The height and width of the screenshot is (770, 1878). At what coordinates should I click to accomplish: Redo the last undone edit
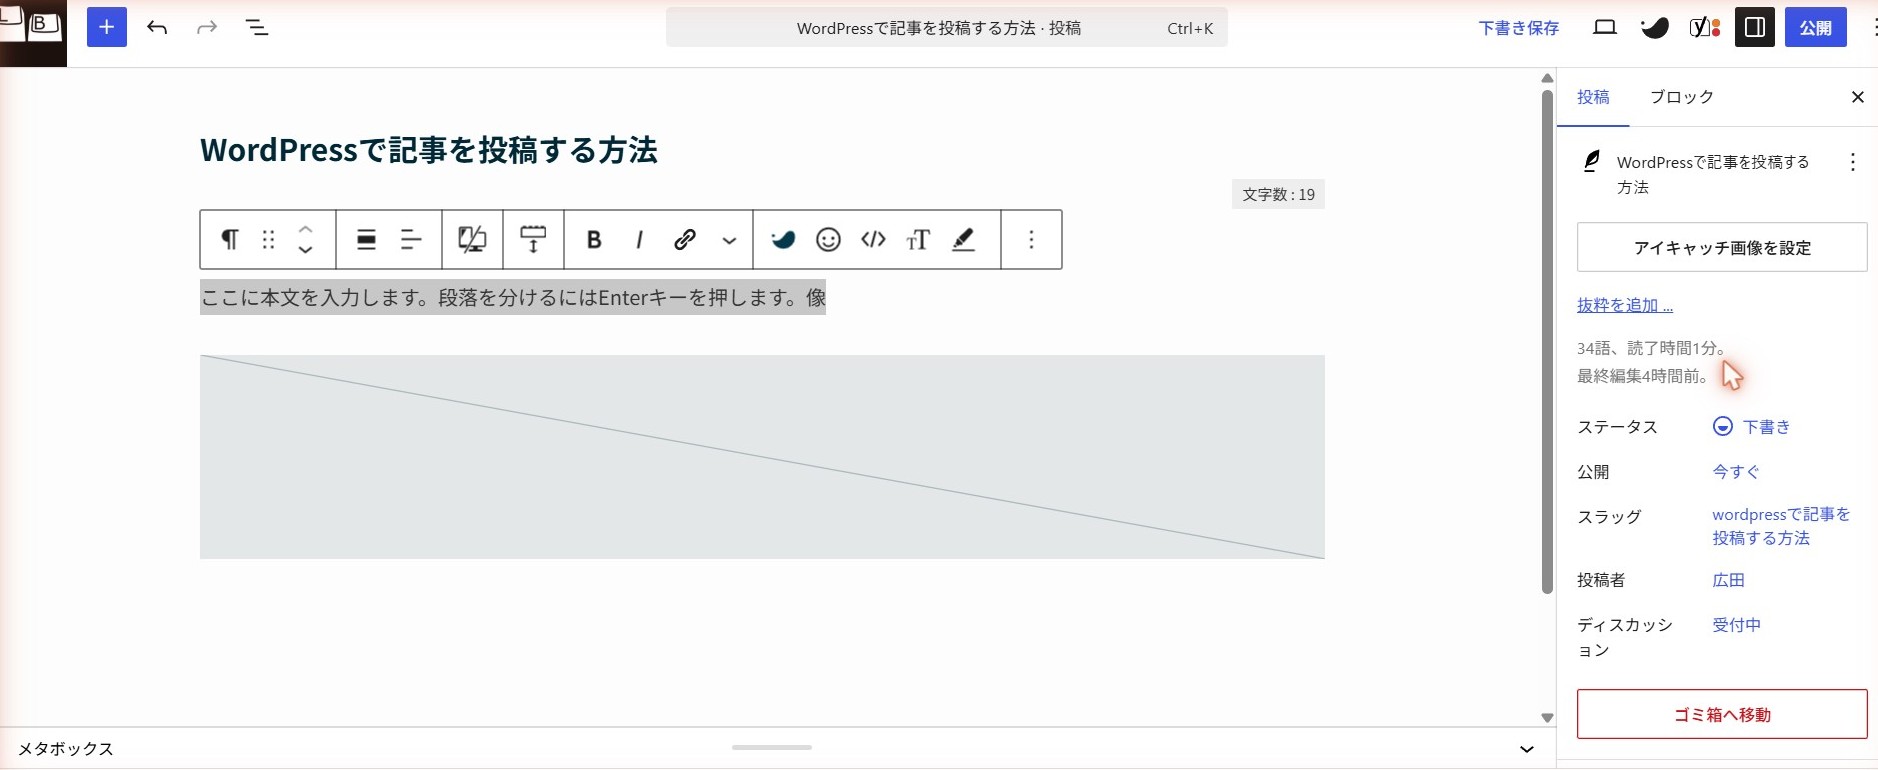[x=207, y=27]
